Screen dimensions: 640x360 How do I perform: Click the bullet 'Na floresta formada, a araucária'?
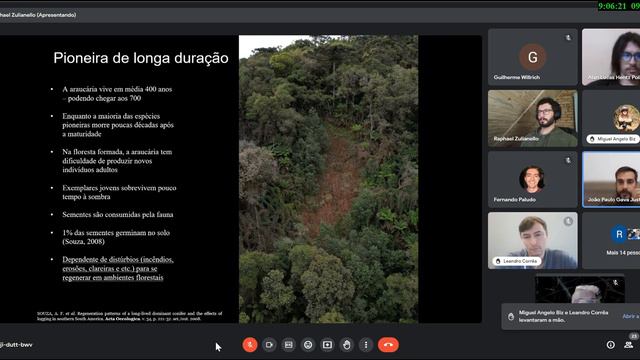tap(117, 161)
